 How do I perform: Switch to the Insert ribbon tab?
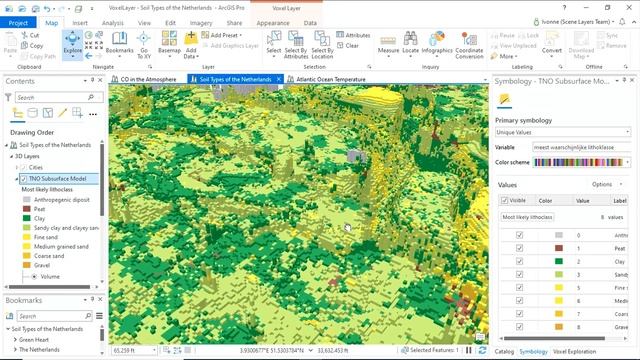point(80,23)
